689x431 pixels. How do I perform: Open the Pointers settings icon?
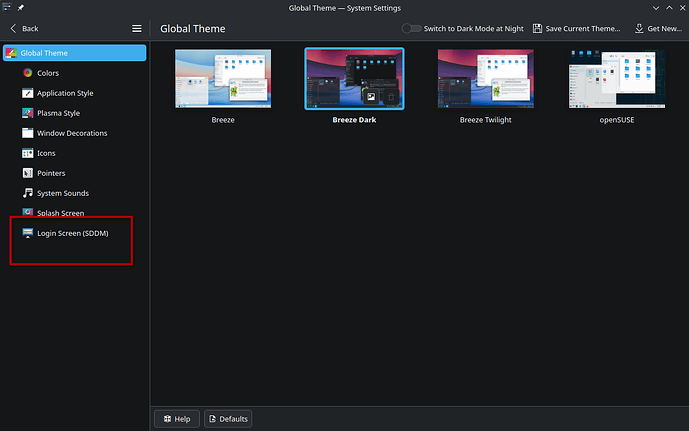pos(28,173)
